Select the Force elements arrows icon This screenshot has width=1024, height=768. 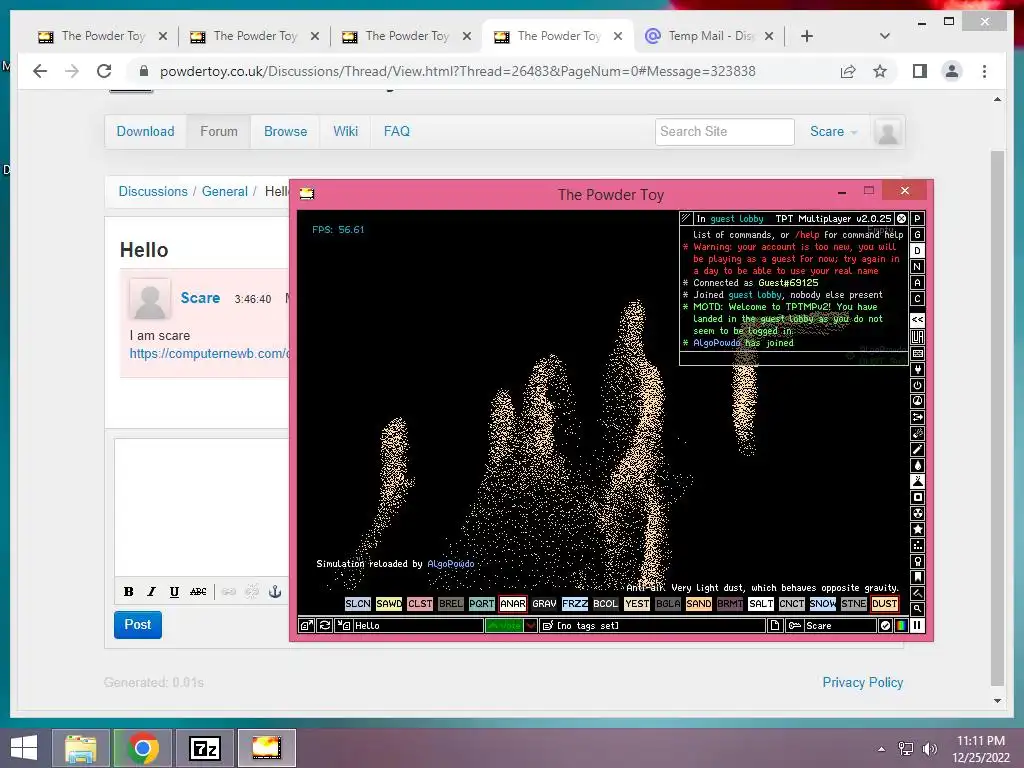pos(918,417)
